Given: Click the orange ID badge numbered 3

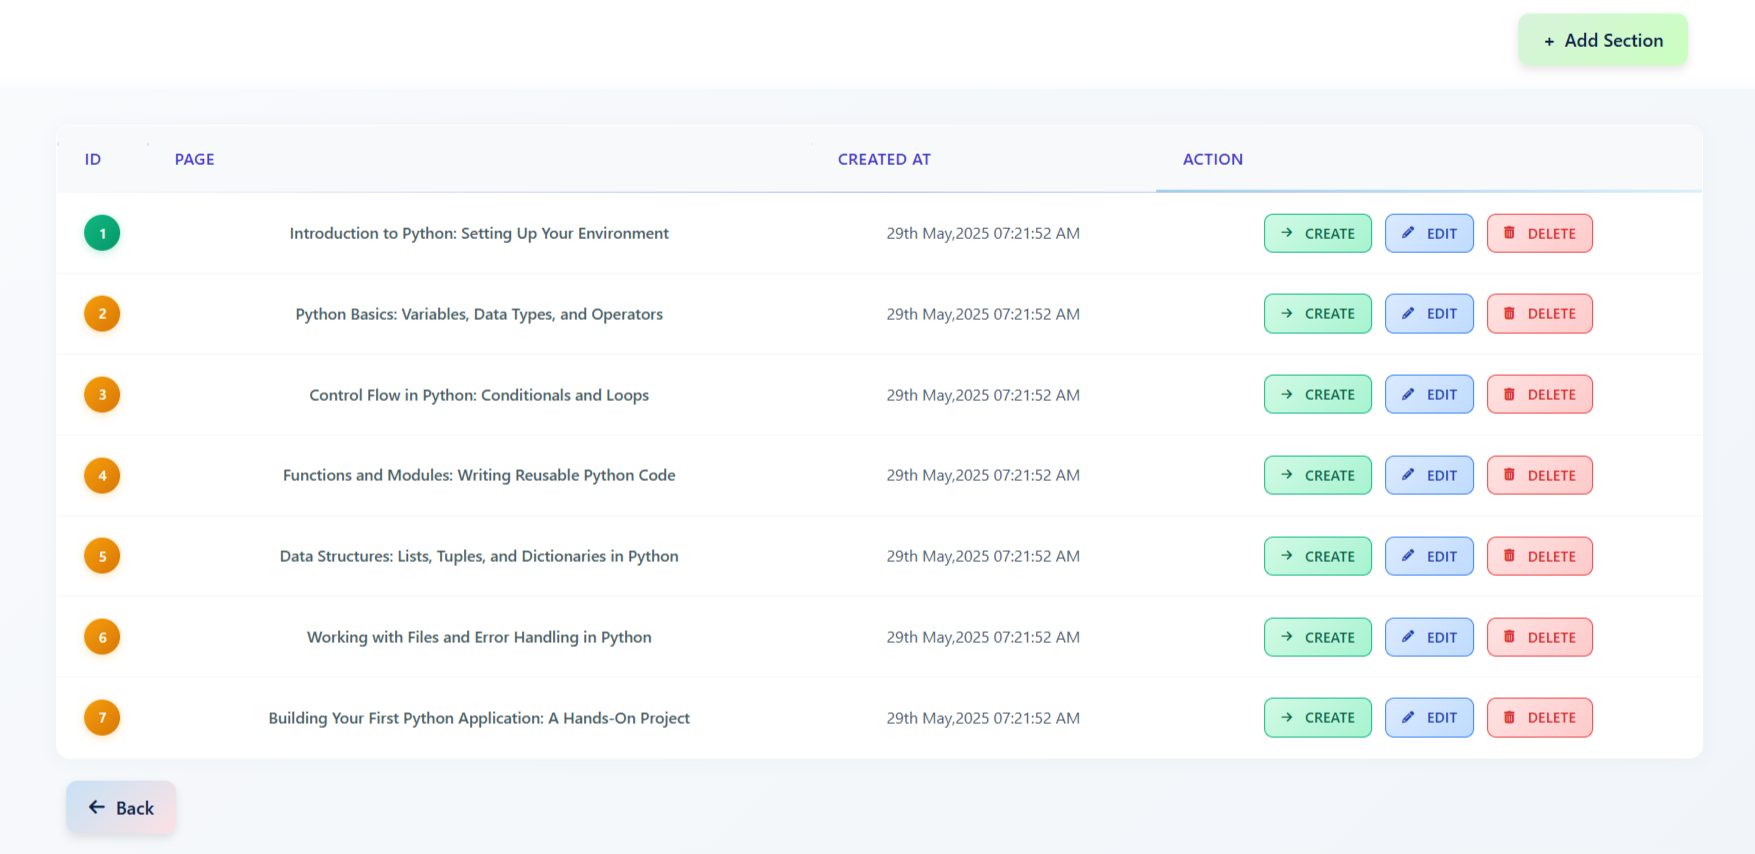Looking at the screenshot, I should click(x=102, y=395).
